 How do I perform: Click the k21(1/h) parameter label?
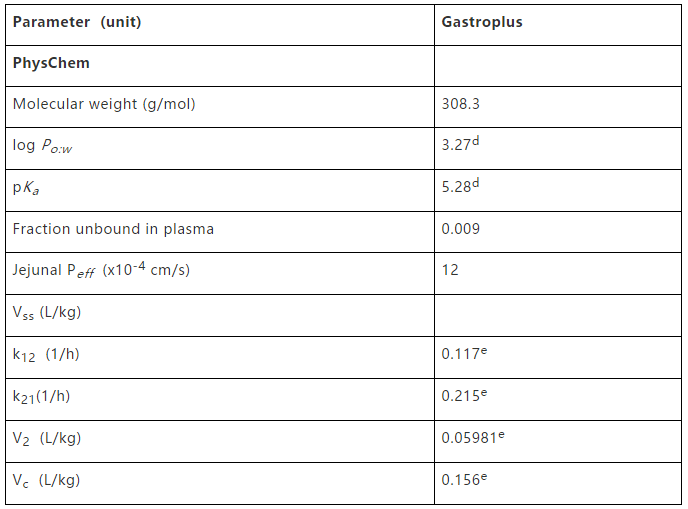[42, 396]
